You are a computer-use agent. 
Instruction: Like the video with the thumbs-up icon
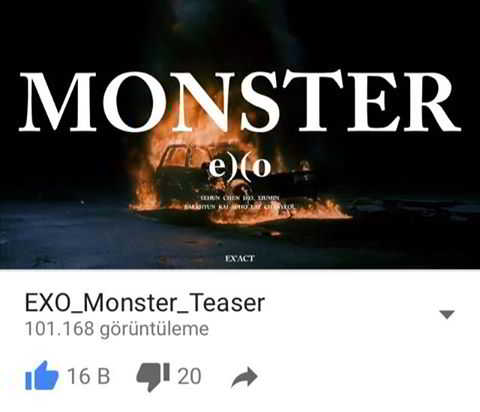42,376
